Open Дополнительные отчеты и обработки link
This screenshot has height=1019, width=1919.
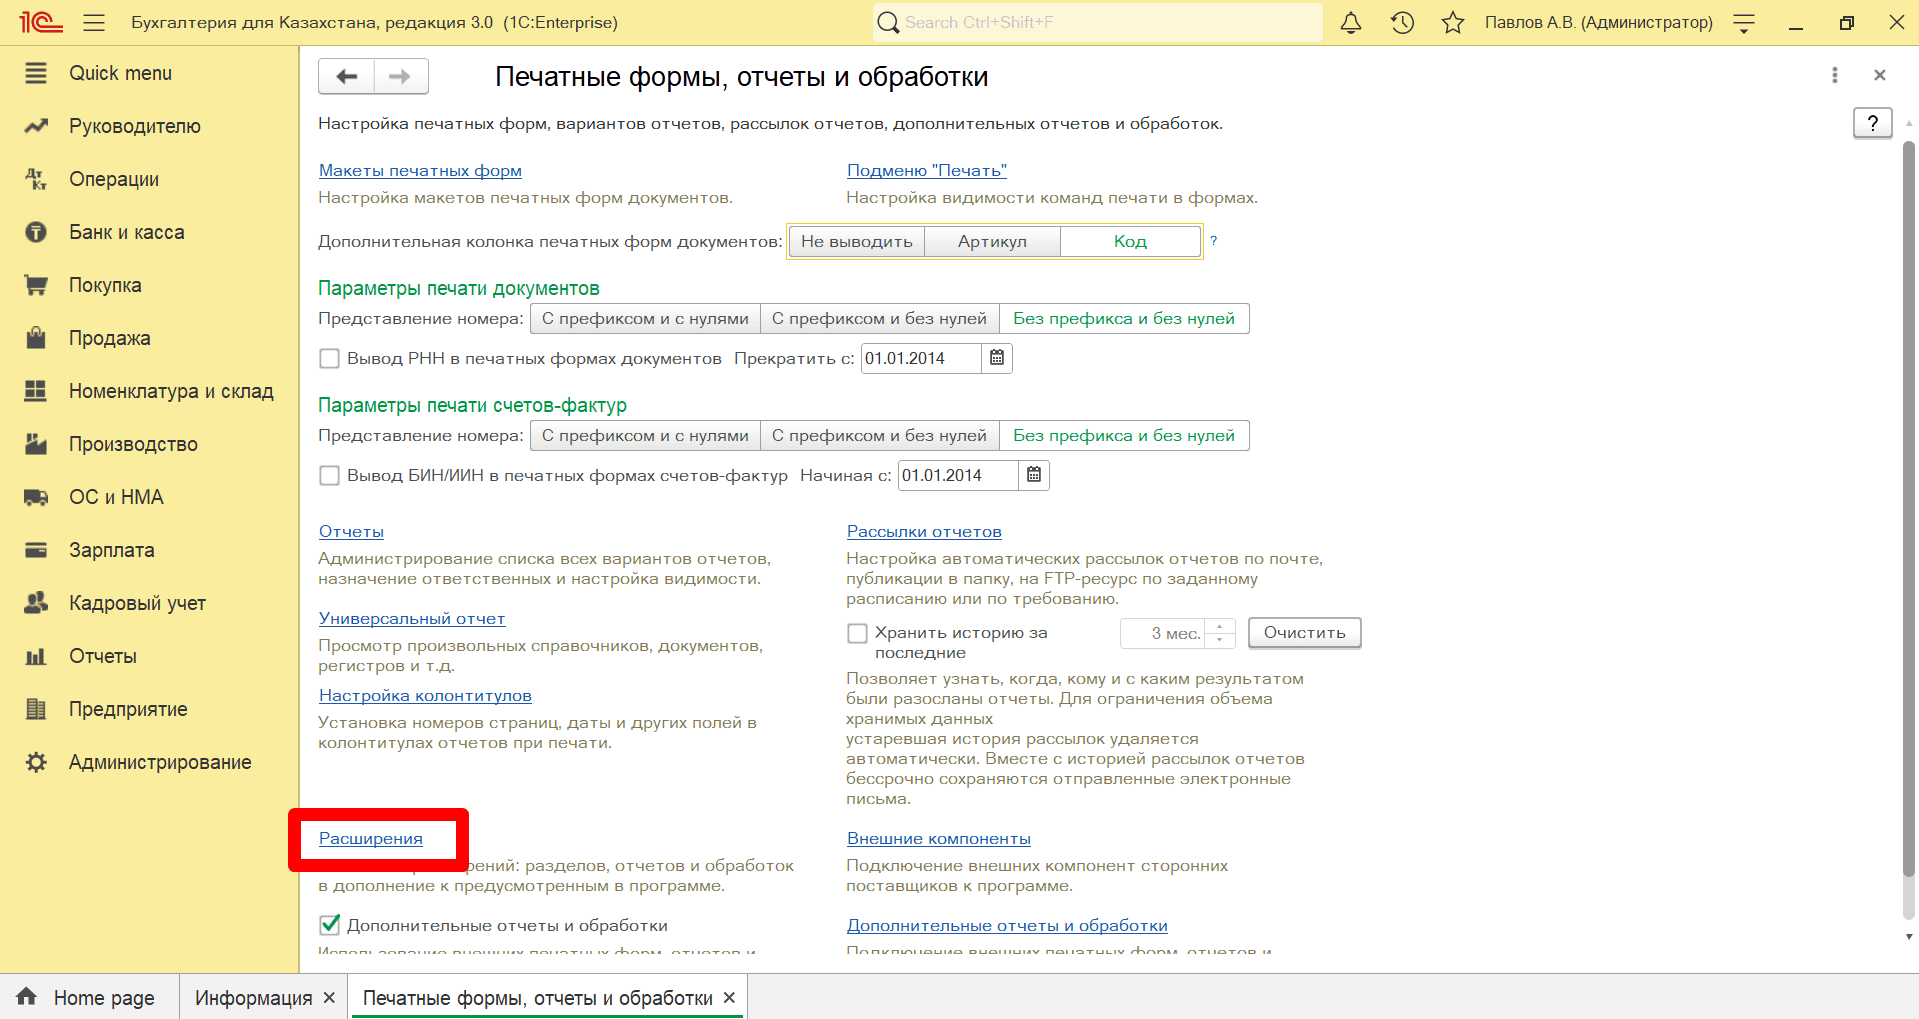point(1007,925)
